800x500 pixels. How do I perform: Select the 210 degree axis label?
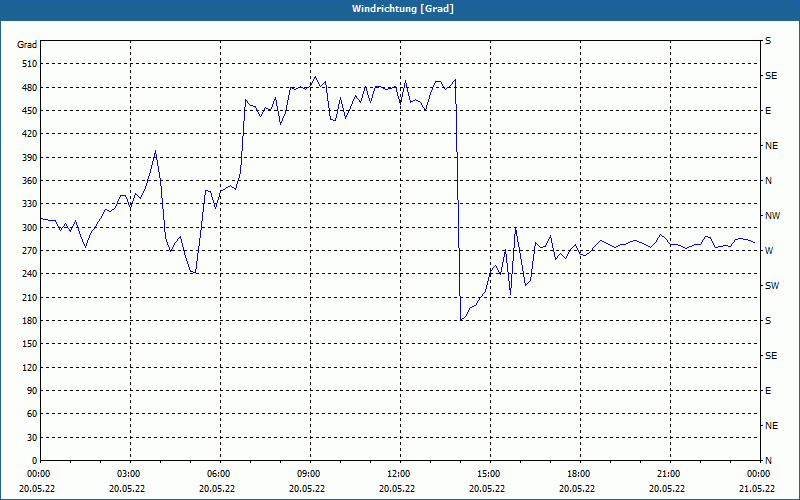point(30,297)
